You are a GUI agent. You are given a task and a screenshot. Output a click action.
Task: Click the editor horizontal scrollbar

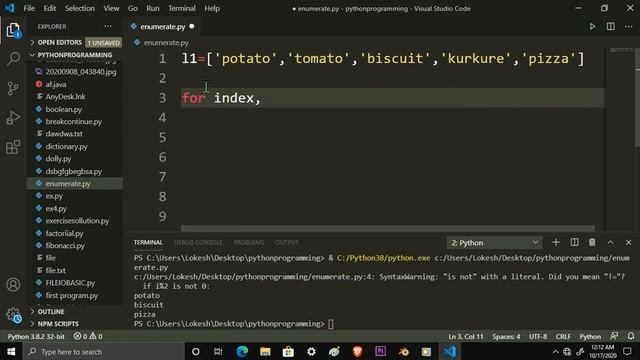[388, 228]
